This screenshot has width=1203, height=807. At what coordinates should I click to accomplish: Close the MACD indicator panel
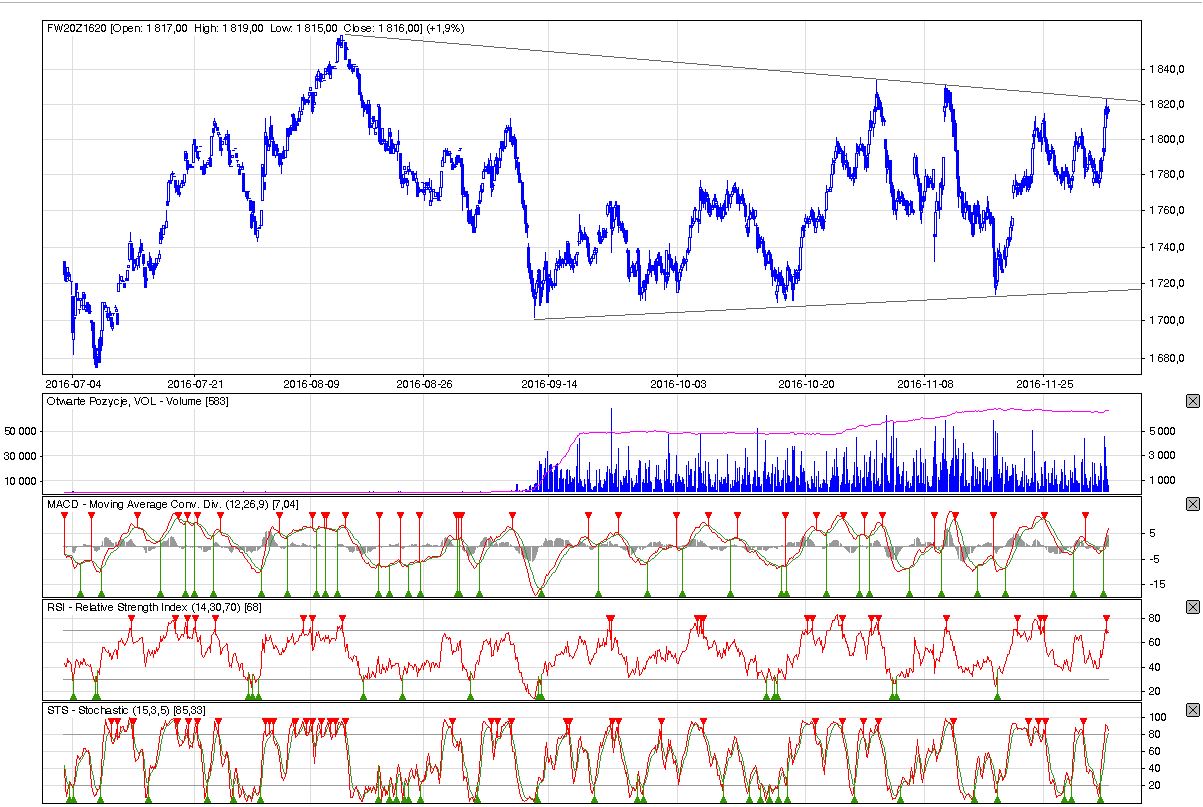(1191, 504)
